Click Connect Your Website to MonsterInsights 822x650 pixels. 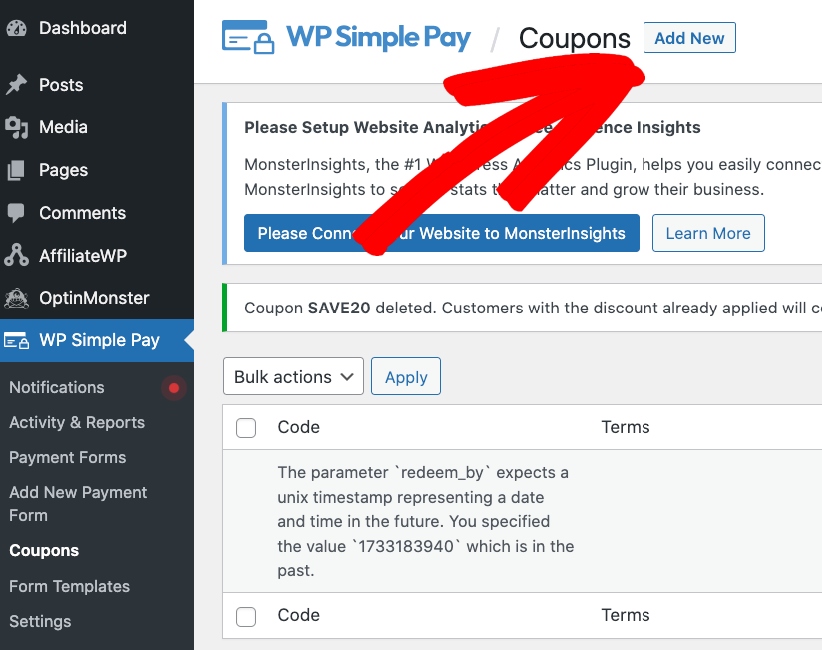tap(441, 233)
